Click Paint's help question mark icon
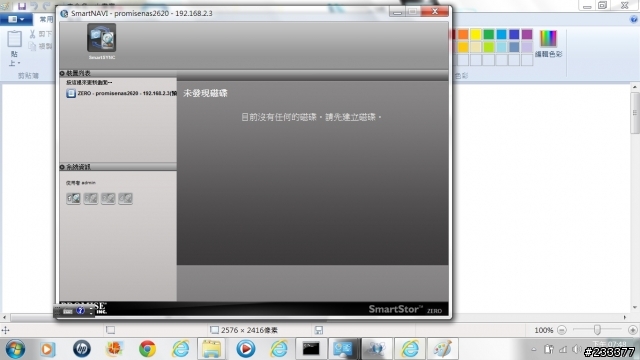 point(634,19)
